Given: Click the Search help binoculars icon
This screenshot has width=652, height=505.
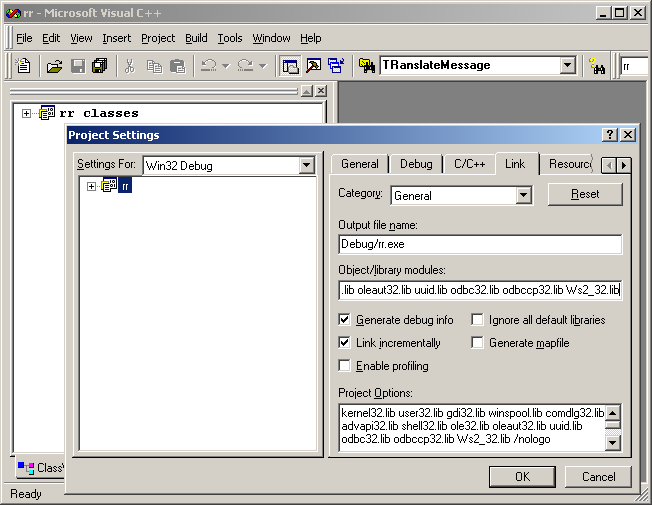Looking at the screenshot, I should [x=597, y=66].
